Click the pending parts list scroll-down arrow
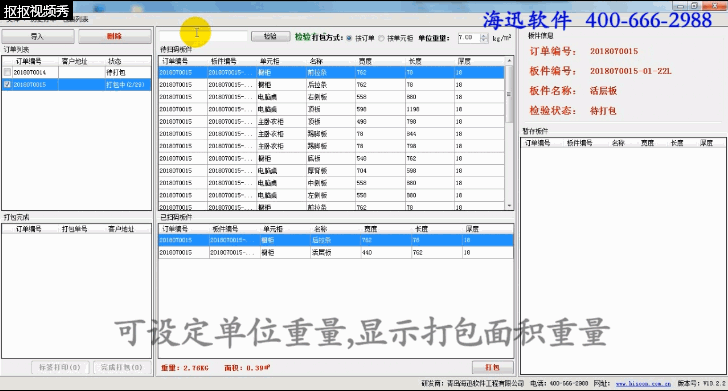The height and width of the screenshot is (391, 728). (509, 206)
